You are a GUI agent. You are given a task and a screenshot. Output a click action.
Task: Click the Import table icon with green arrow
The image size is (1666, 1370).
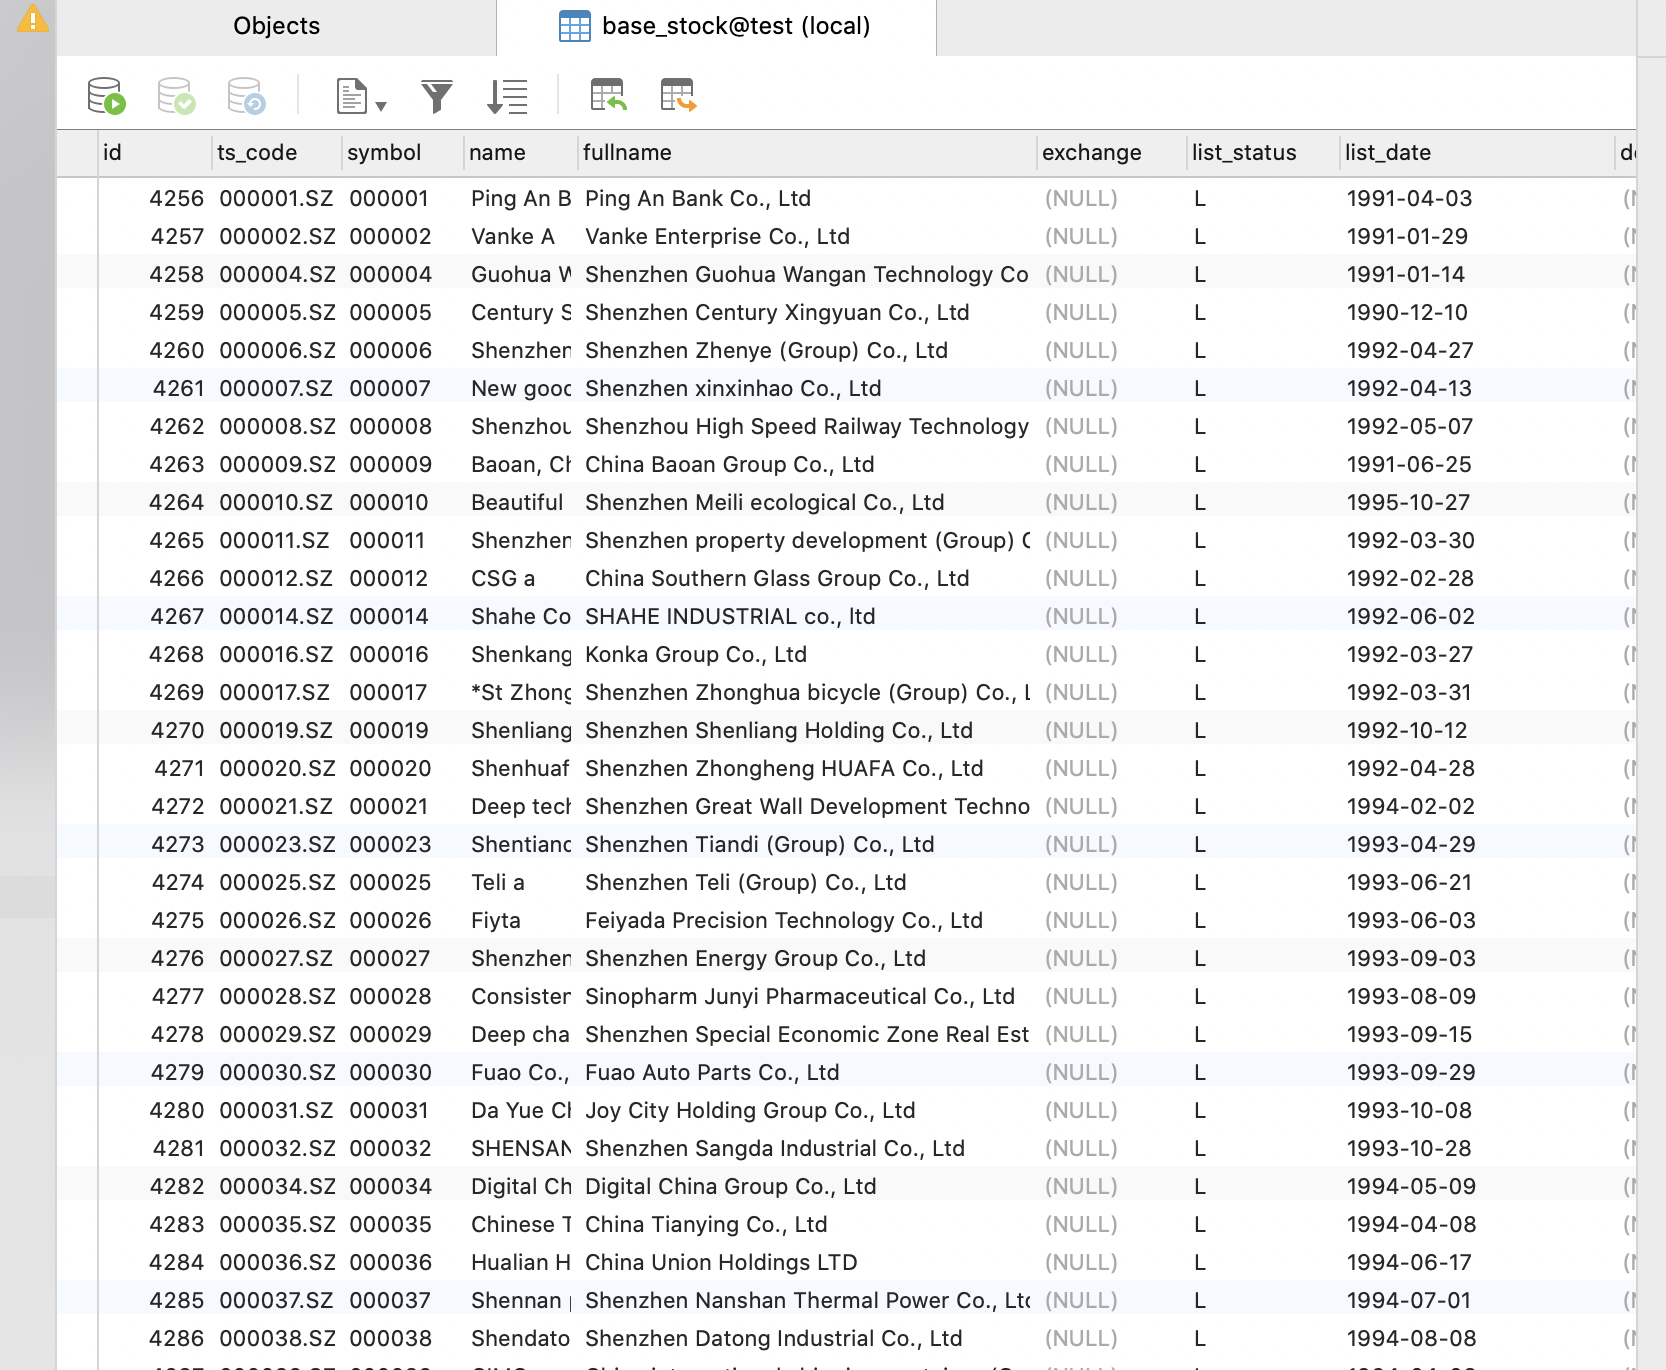(x=608, y=96)
